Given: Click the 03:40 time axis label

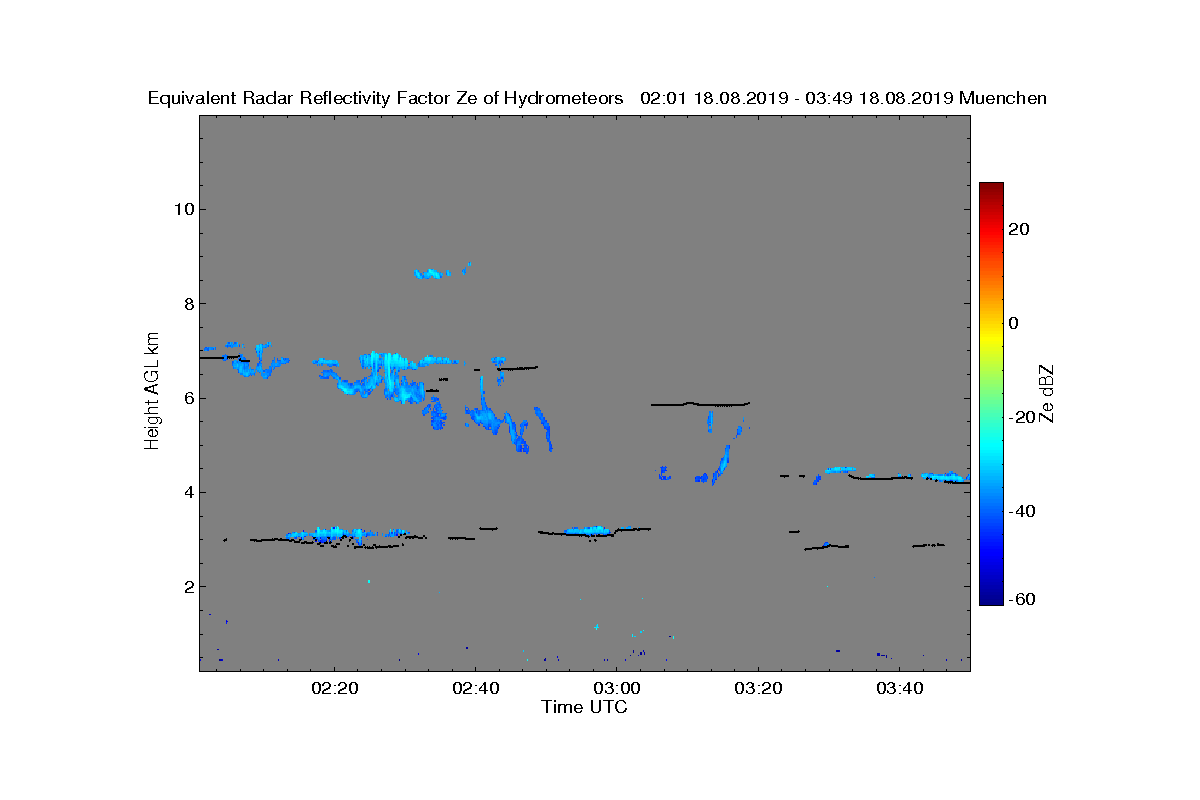Looking at the screenshot, I should 900,689.
